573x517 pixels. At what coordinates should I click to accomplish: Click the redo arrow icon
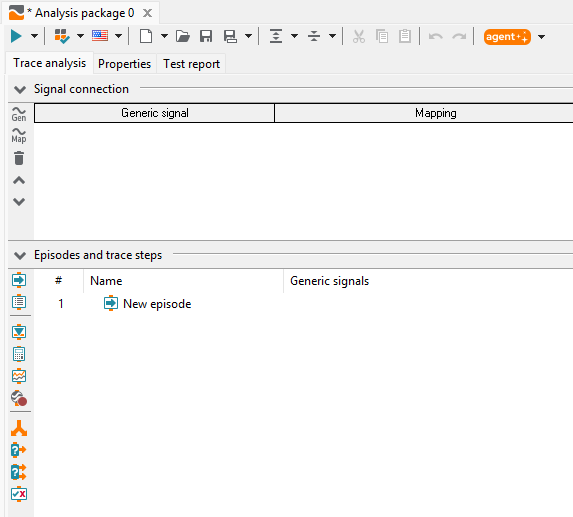coord(459,37)
